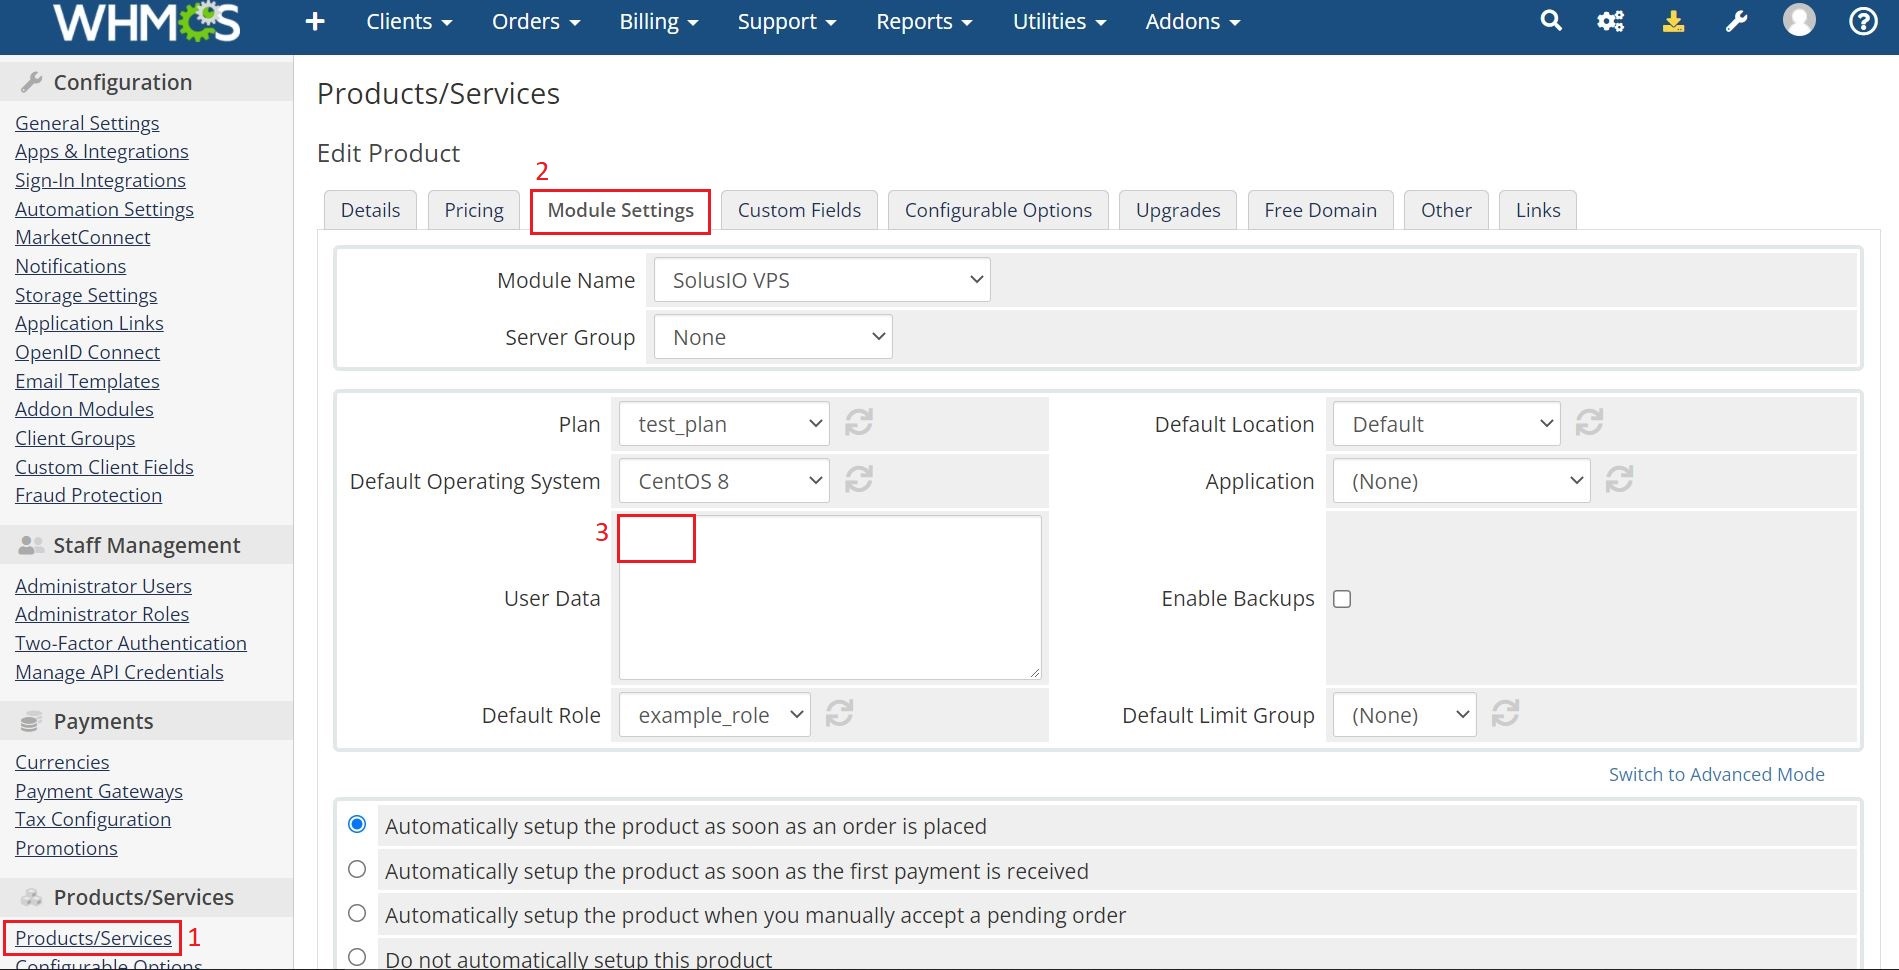1899x970 pixels.
Task: Refresh the Default Location list
Action: coord(1589,423)
